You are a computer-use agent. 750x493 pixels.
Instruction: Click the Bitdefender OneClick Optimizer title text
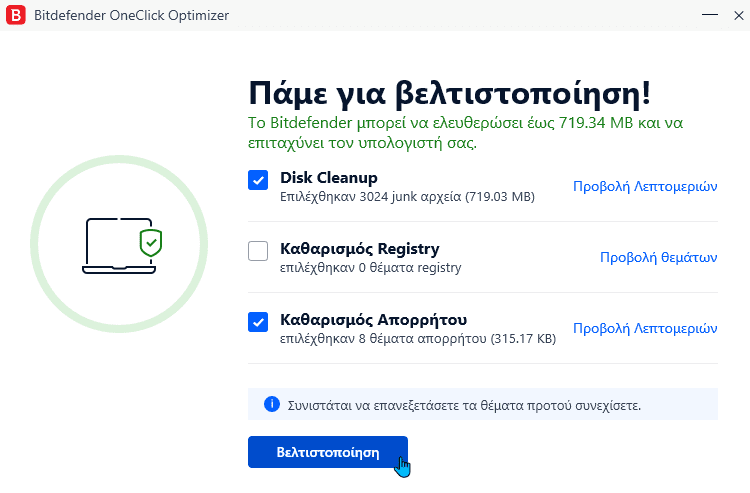click(x=132, y=15)
